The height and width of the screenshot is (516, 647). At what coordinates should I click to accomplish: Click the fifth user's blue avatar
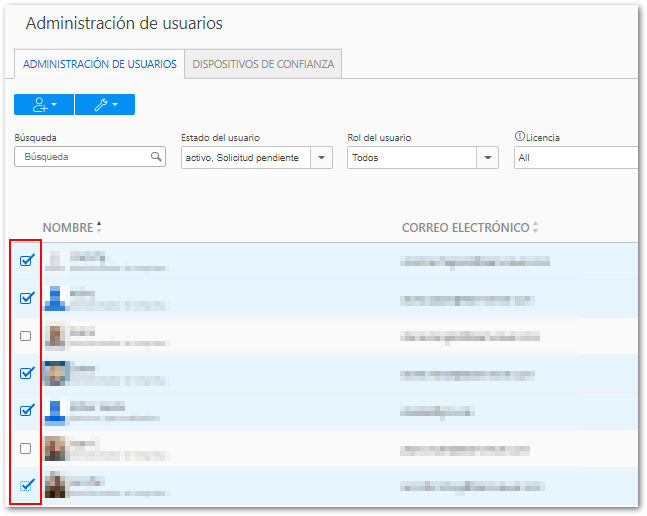pyautogui.click(x=55, y=412)
